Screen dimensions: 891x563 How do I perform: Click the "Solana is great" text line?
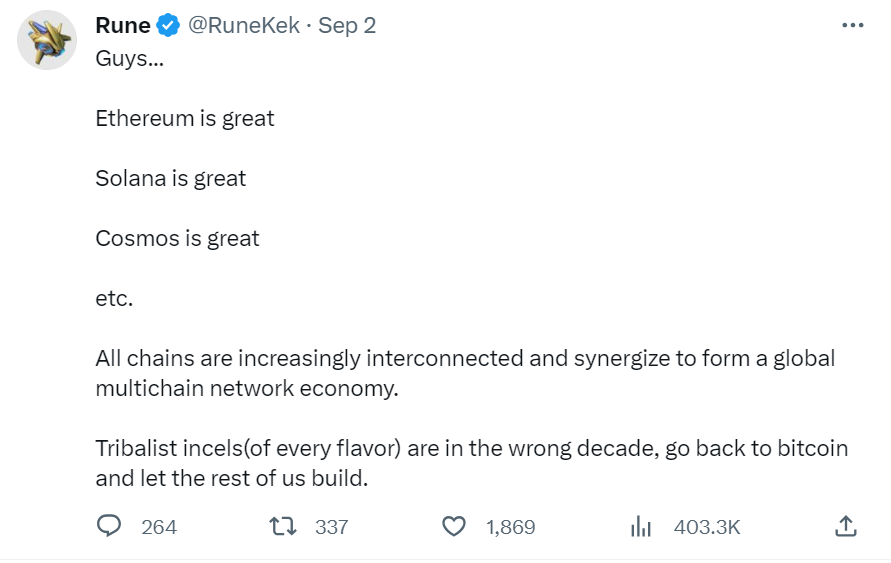click(x=171, y=178)
